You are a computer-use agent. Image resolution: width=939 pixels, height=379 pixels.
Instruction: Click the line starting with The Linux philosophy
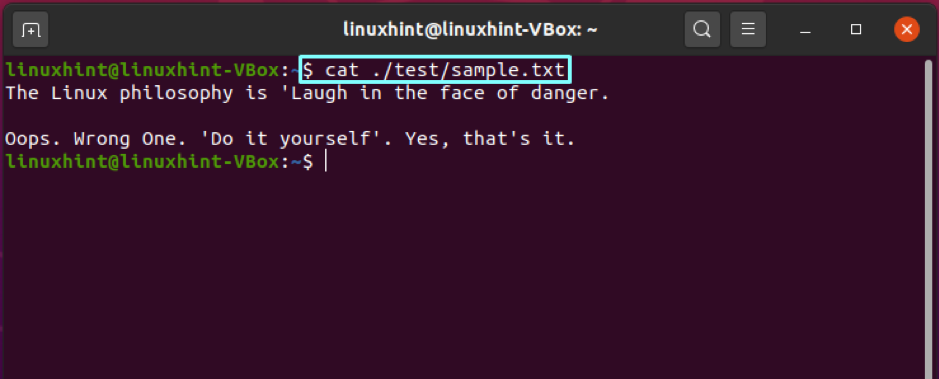coord(307,93)
